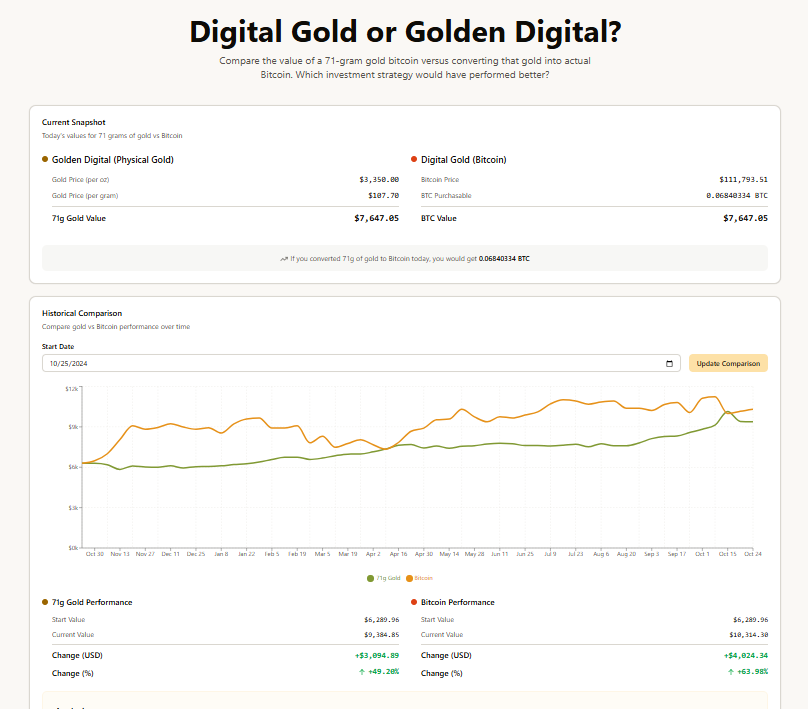Click the dot beside Bitcoin Performance heading
This screenshot has height=709, width=808.
click(414, 602)
